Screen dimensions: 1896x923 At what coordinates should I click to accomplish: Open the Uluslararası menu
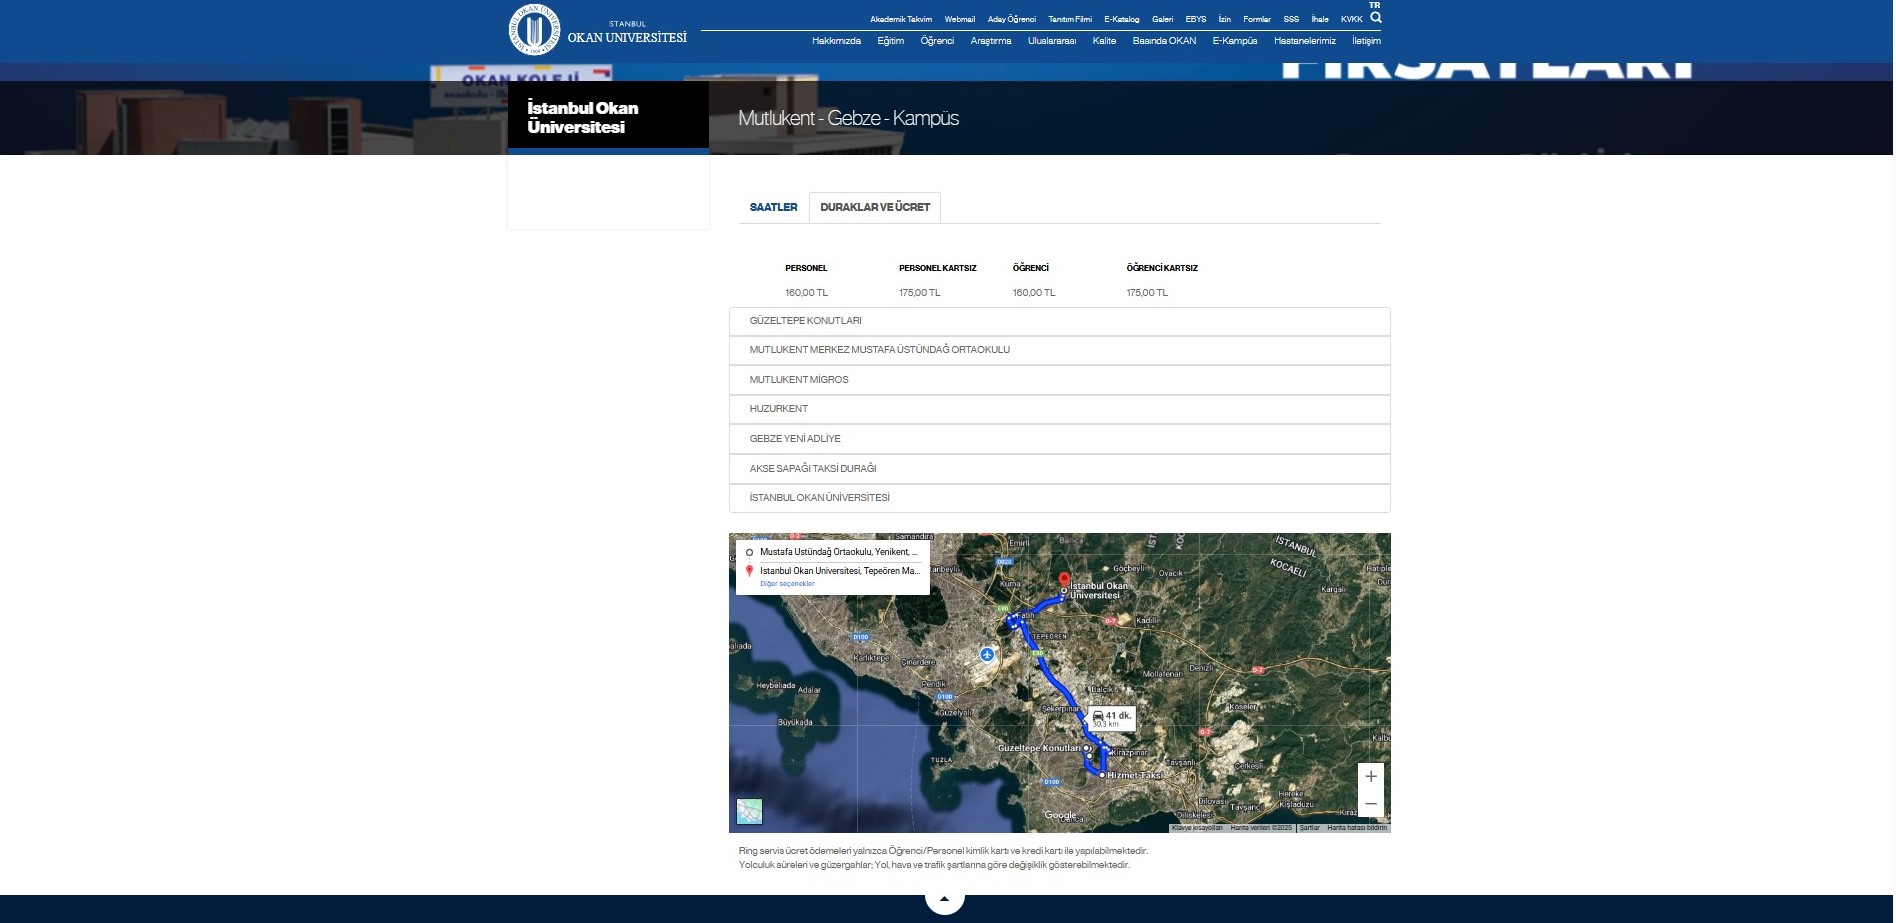coord(1052,41)
